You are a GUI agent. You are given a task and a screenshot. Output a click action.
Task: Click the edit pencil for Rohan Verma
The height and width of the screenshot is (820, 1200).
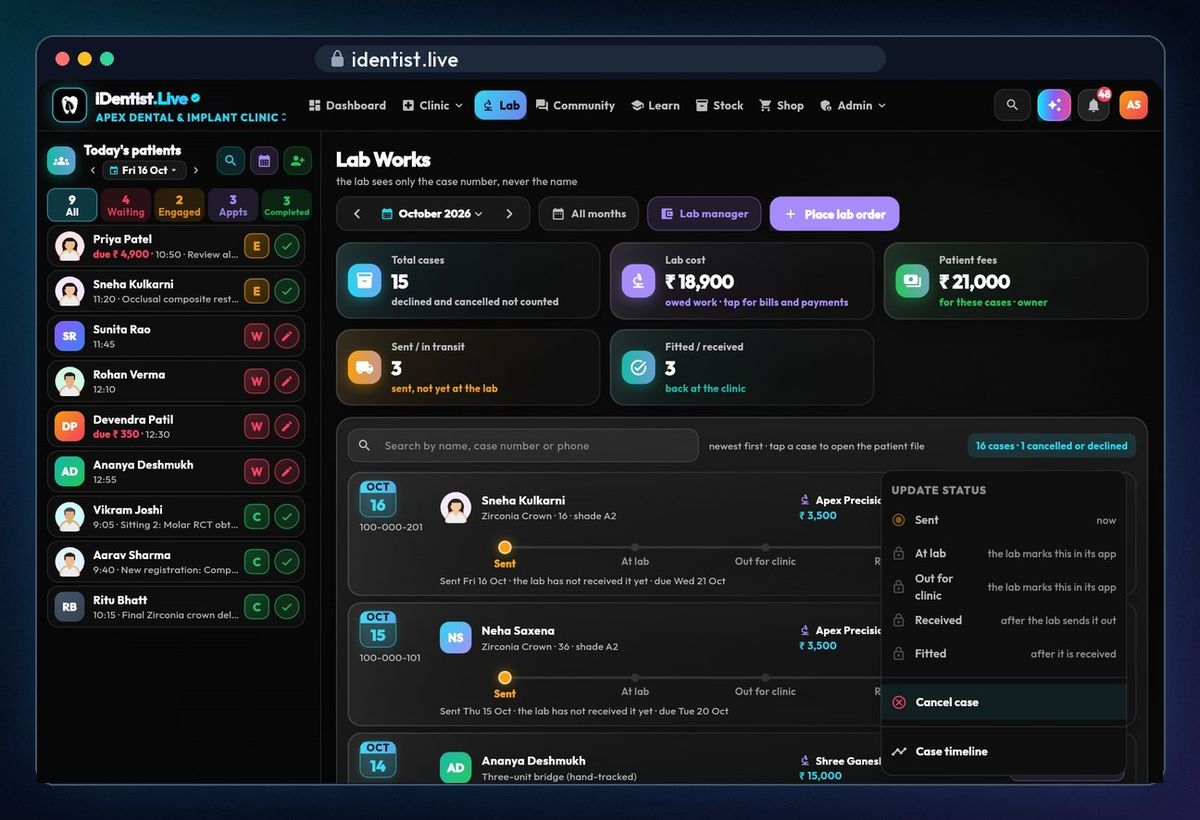pyautogui.click(x=287, y=381)
